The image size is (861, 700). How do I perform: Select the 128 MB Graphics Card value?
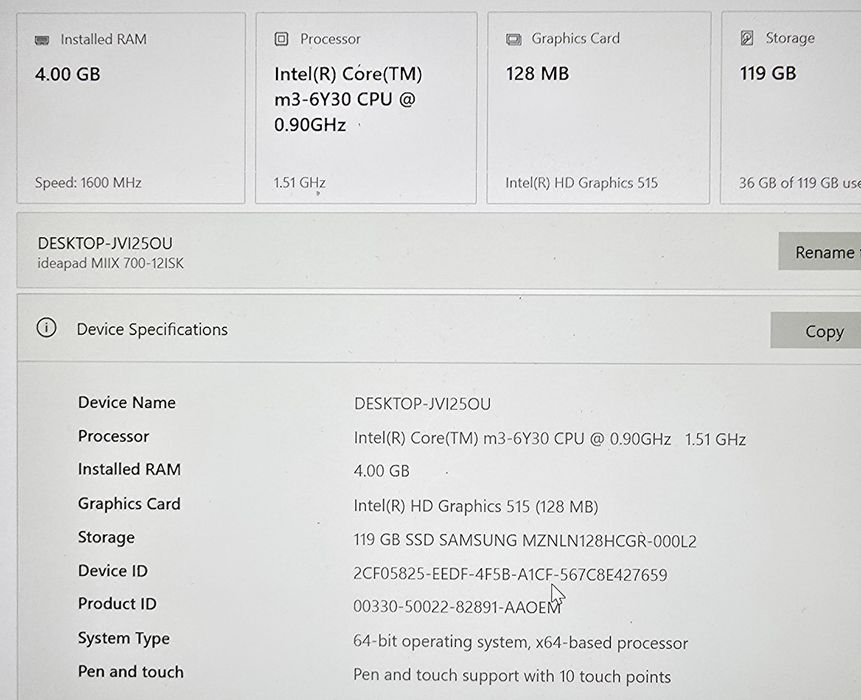pyautogui.click(x=538, y=74)
